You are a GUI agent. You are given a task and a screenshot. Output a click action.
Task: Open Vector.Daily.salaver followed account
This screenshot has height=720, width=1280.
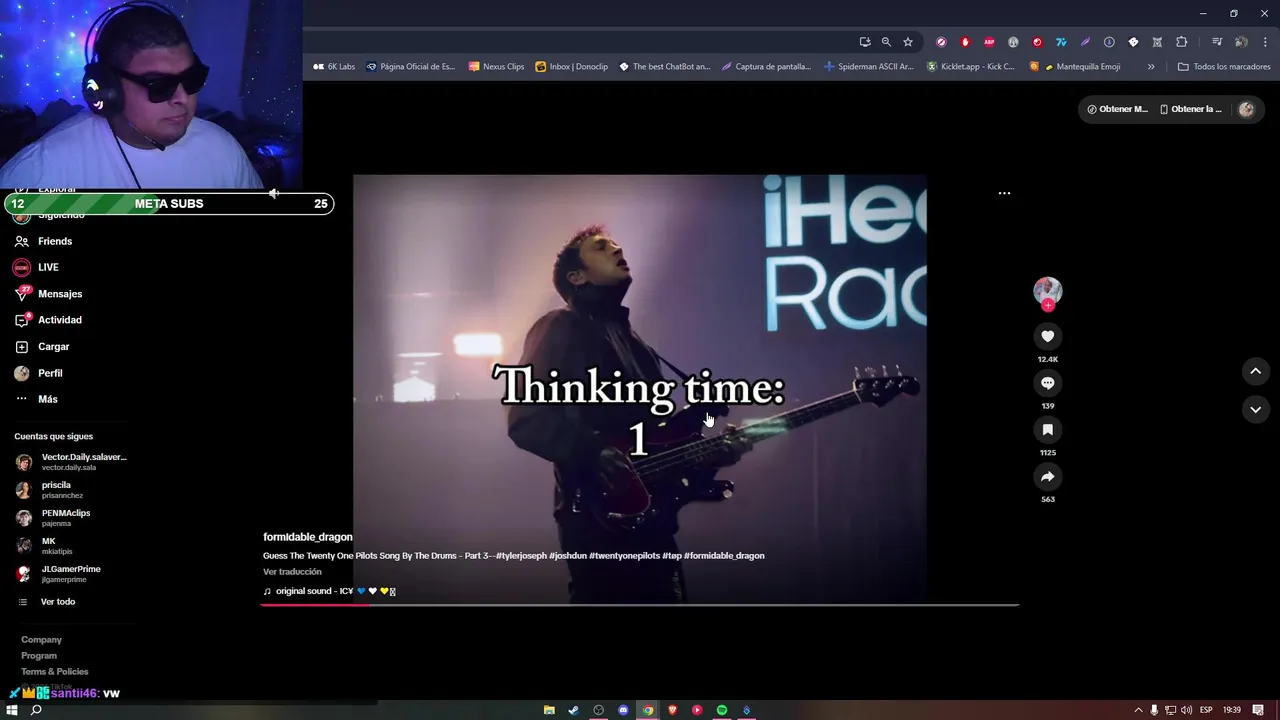point(71,461)
